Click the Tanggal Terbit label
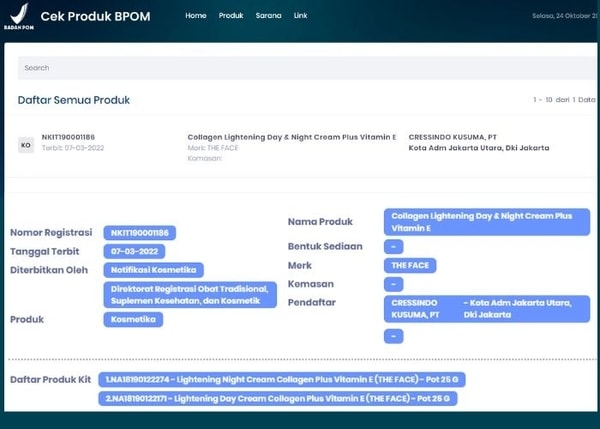 tap(45, 251)
